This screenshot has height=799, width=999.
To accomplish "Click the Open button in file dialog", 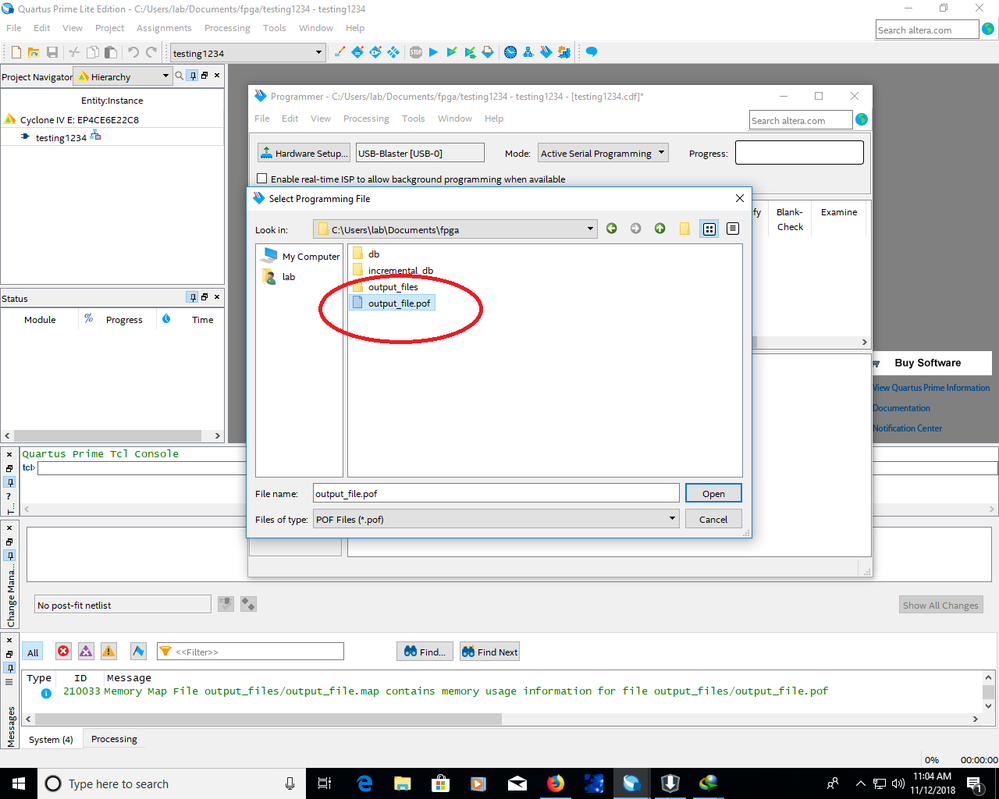I will coord(714,494).
